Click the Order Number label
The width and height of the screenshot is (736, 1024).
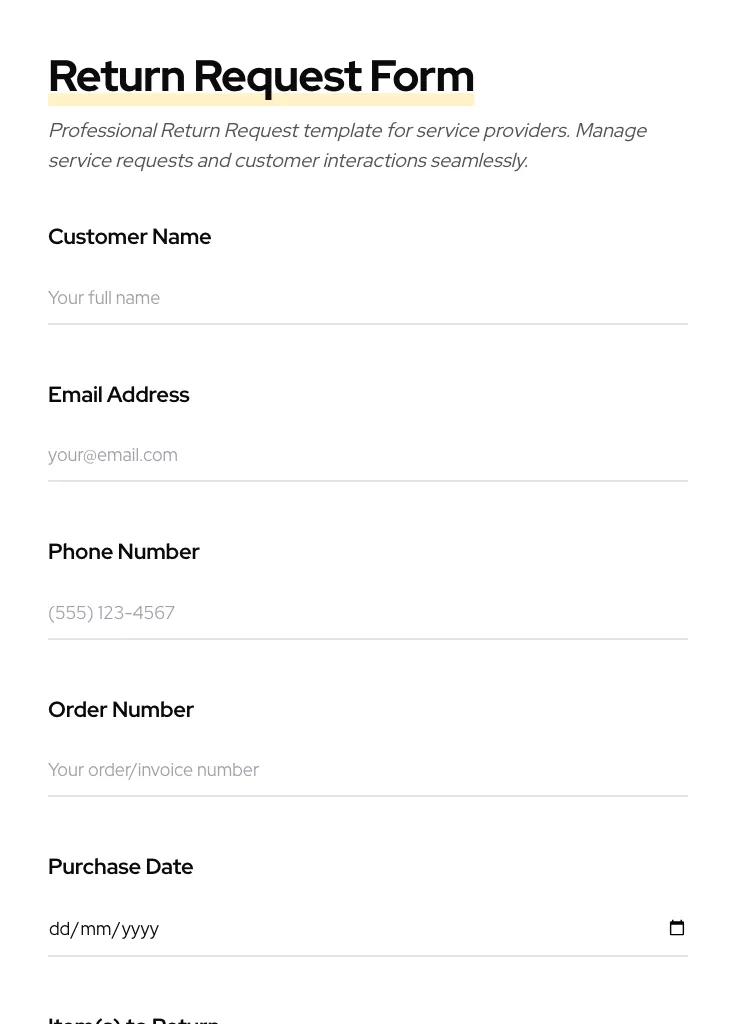click(120, 710)
